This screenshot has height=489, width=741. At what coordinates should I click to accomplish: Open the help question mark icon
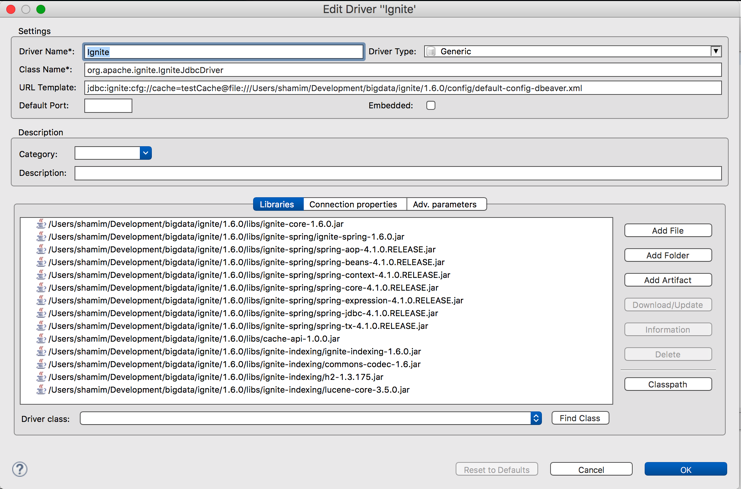point(20,469)
